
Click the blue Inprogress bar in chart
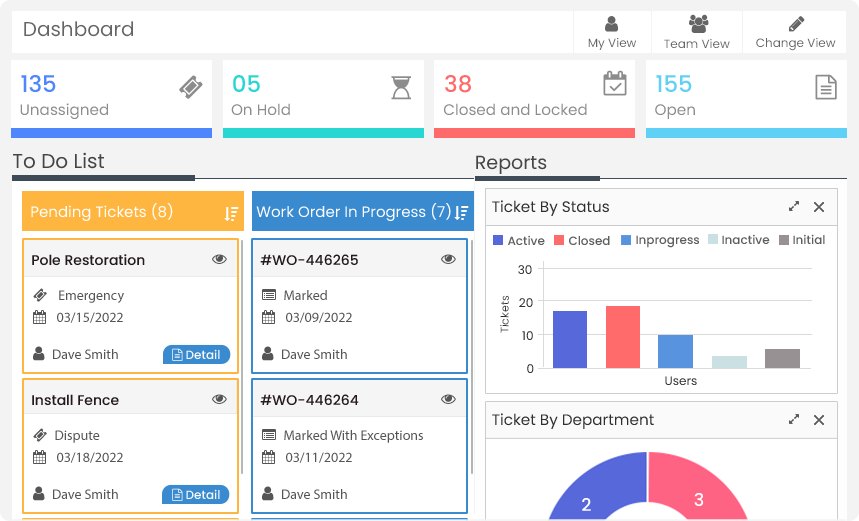(675, 352)
